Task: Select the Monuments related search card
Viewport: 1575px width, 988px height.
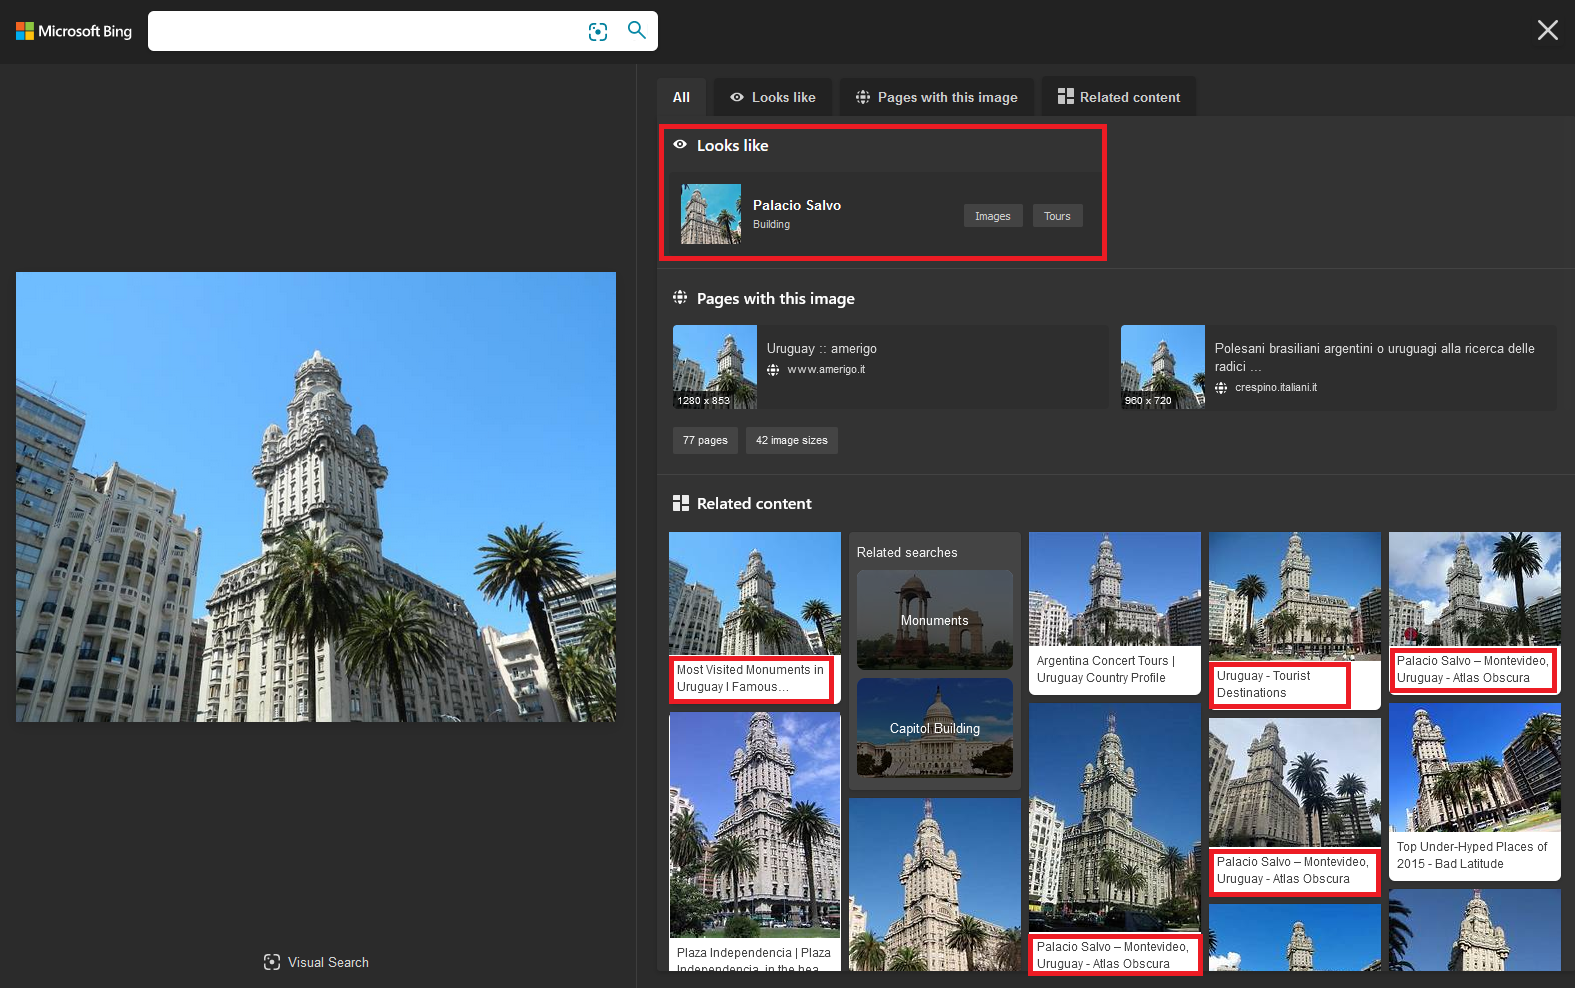Action: pyautogui.click(x=935, y=620)
